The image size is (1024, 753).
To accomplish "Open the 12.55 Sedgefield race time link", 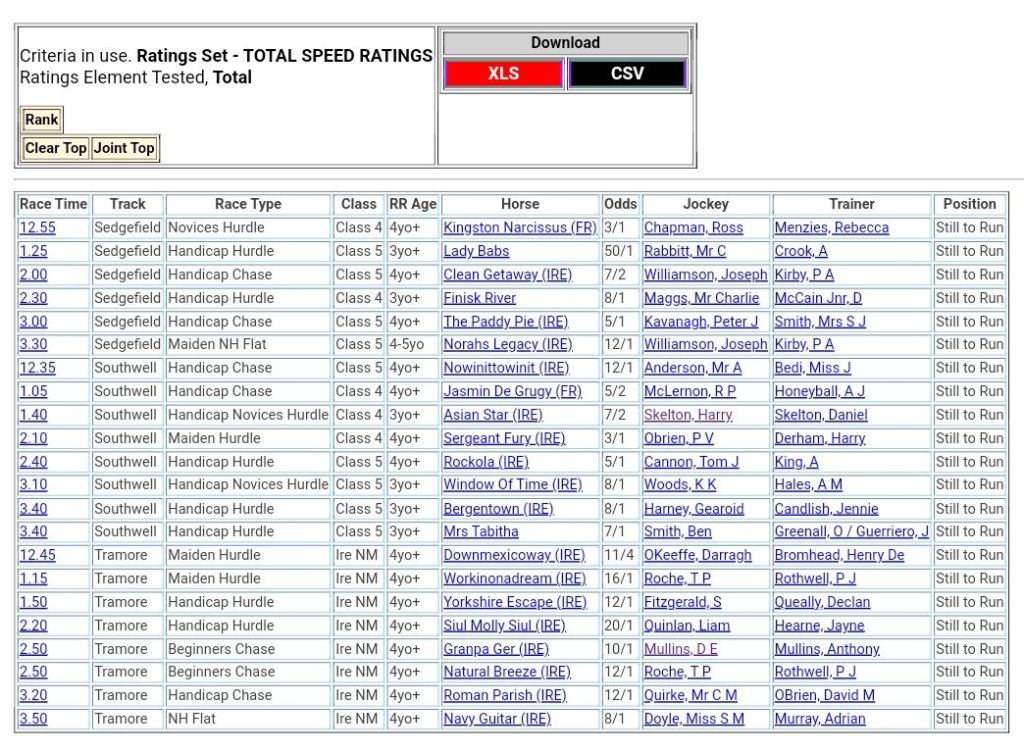I will (37, 228).
